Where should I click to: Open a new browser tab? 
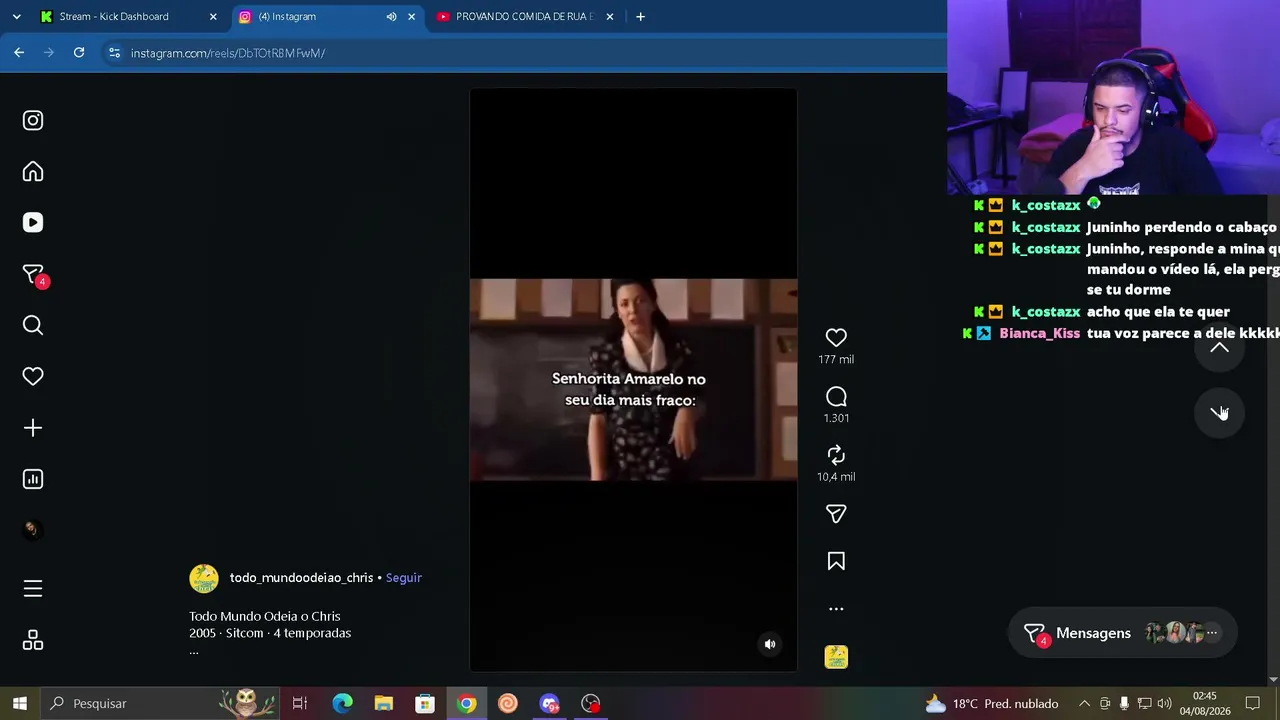[x=640, y=17]
